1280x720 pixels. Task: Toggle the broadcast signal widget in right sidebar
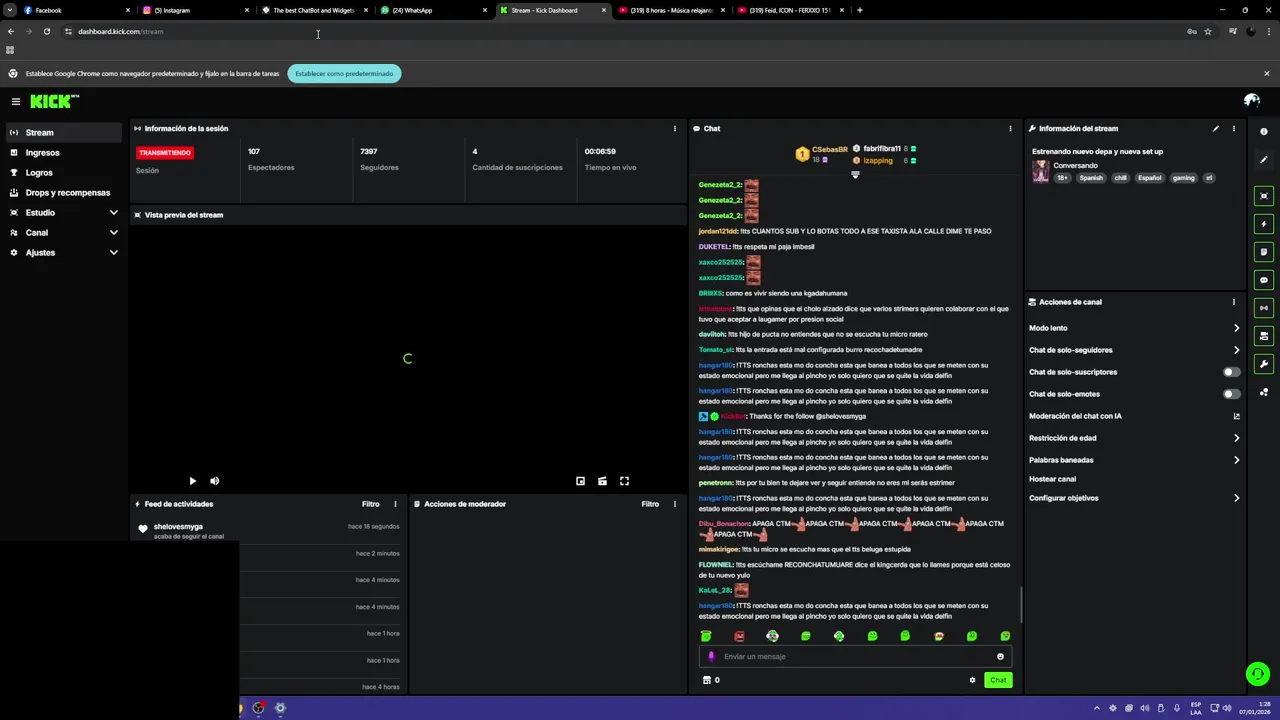(x=1264, y=308)
